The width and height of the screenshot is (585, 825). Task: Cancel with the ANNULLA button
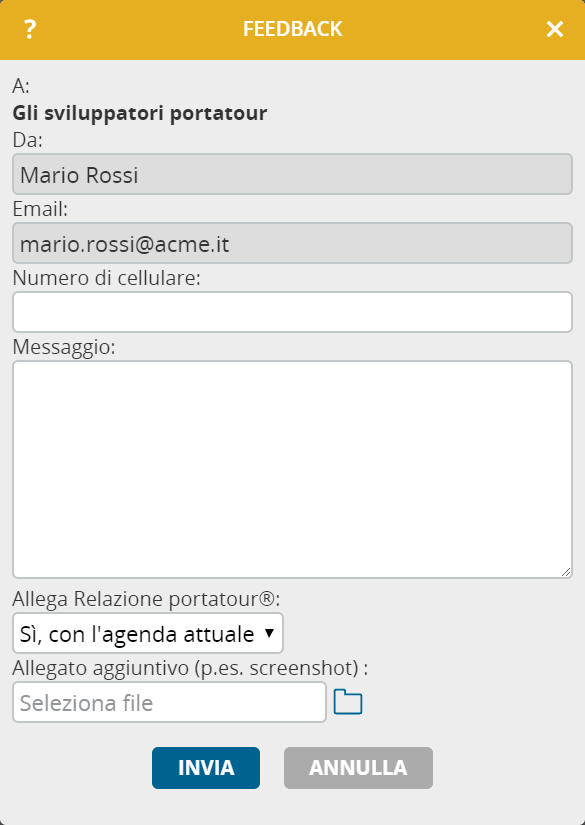(x=358, y=768)
